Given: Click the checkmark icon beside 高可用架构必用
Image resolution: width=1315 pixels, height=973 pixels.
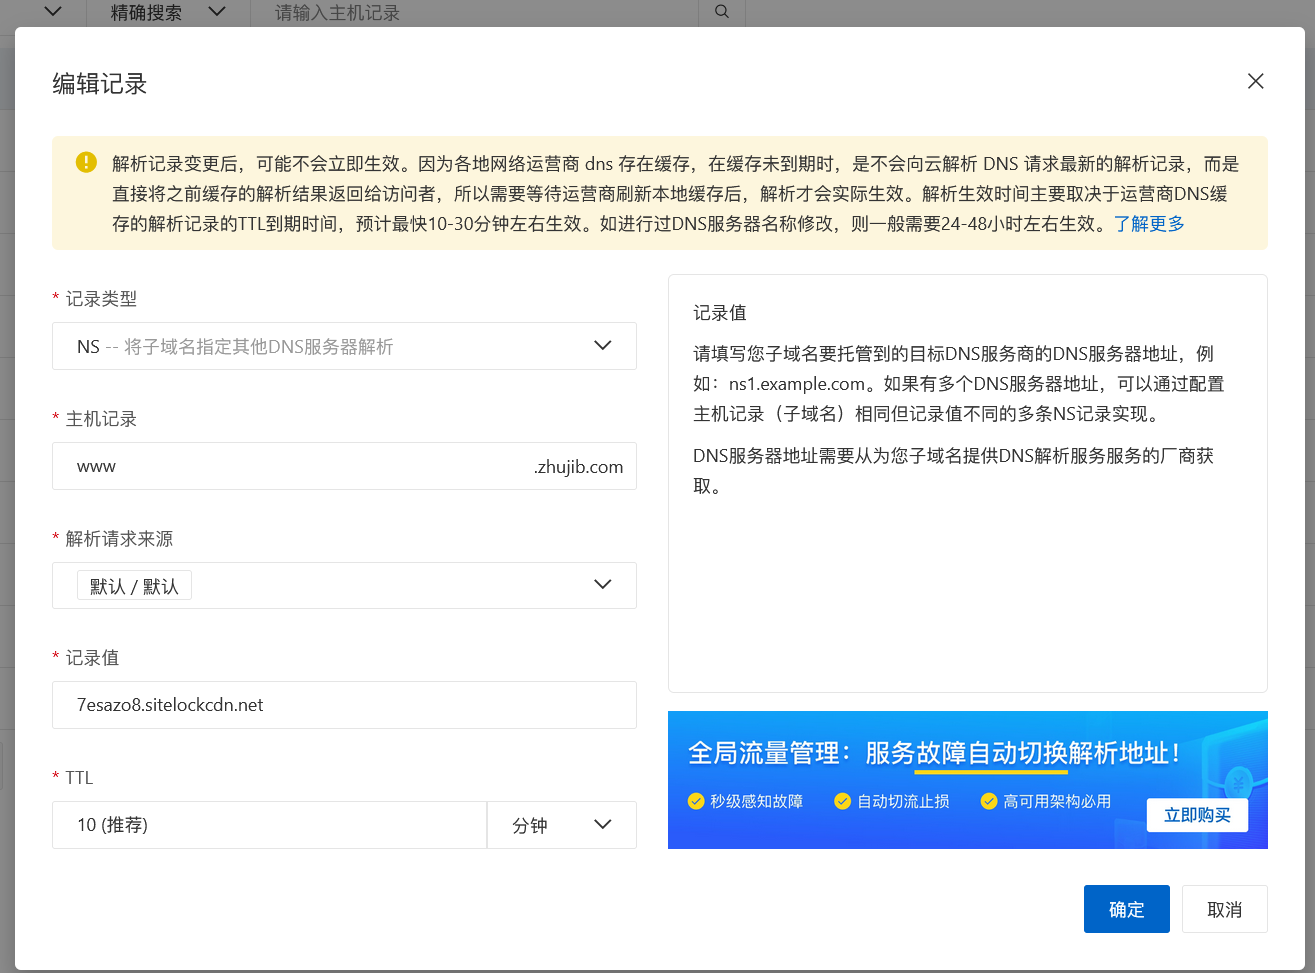Looking at the screenshot, I should pos(989,801).
